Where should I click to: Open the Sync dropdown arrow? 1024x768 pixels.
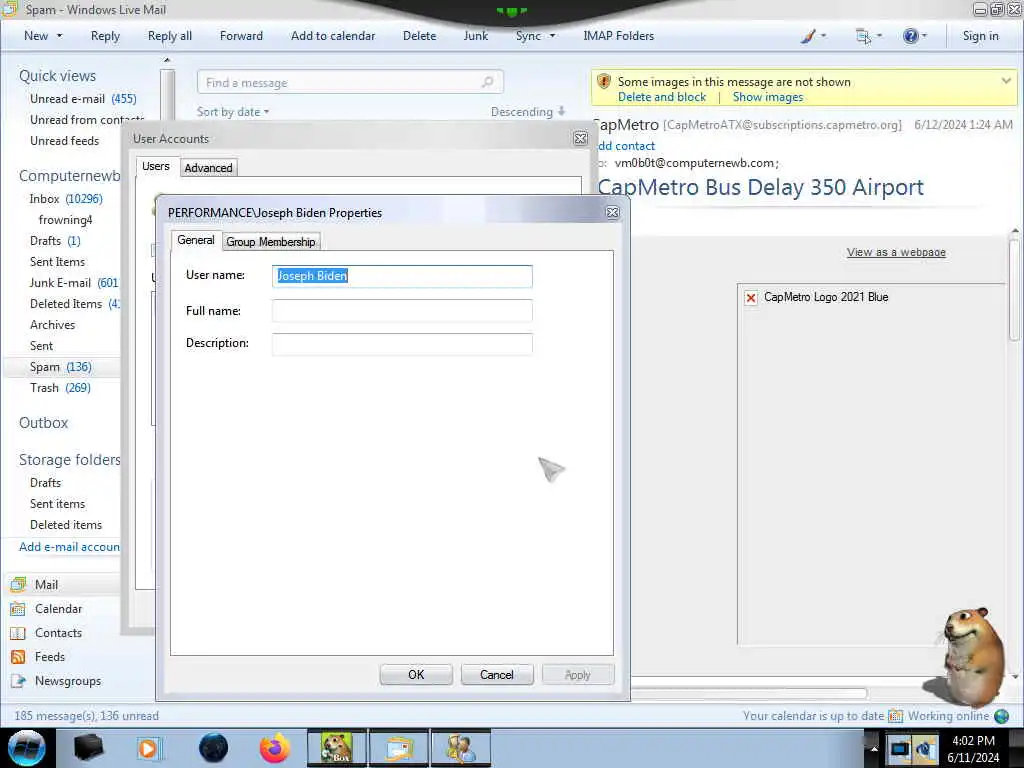(552, 36)
